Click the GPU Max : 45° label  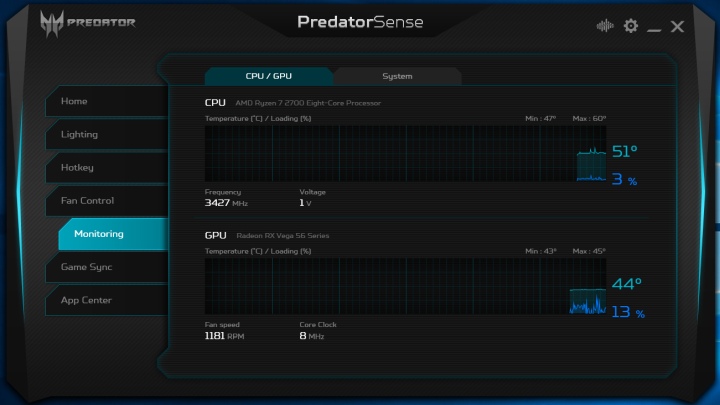click(589, 251)
